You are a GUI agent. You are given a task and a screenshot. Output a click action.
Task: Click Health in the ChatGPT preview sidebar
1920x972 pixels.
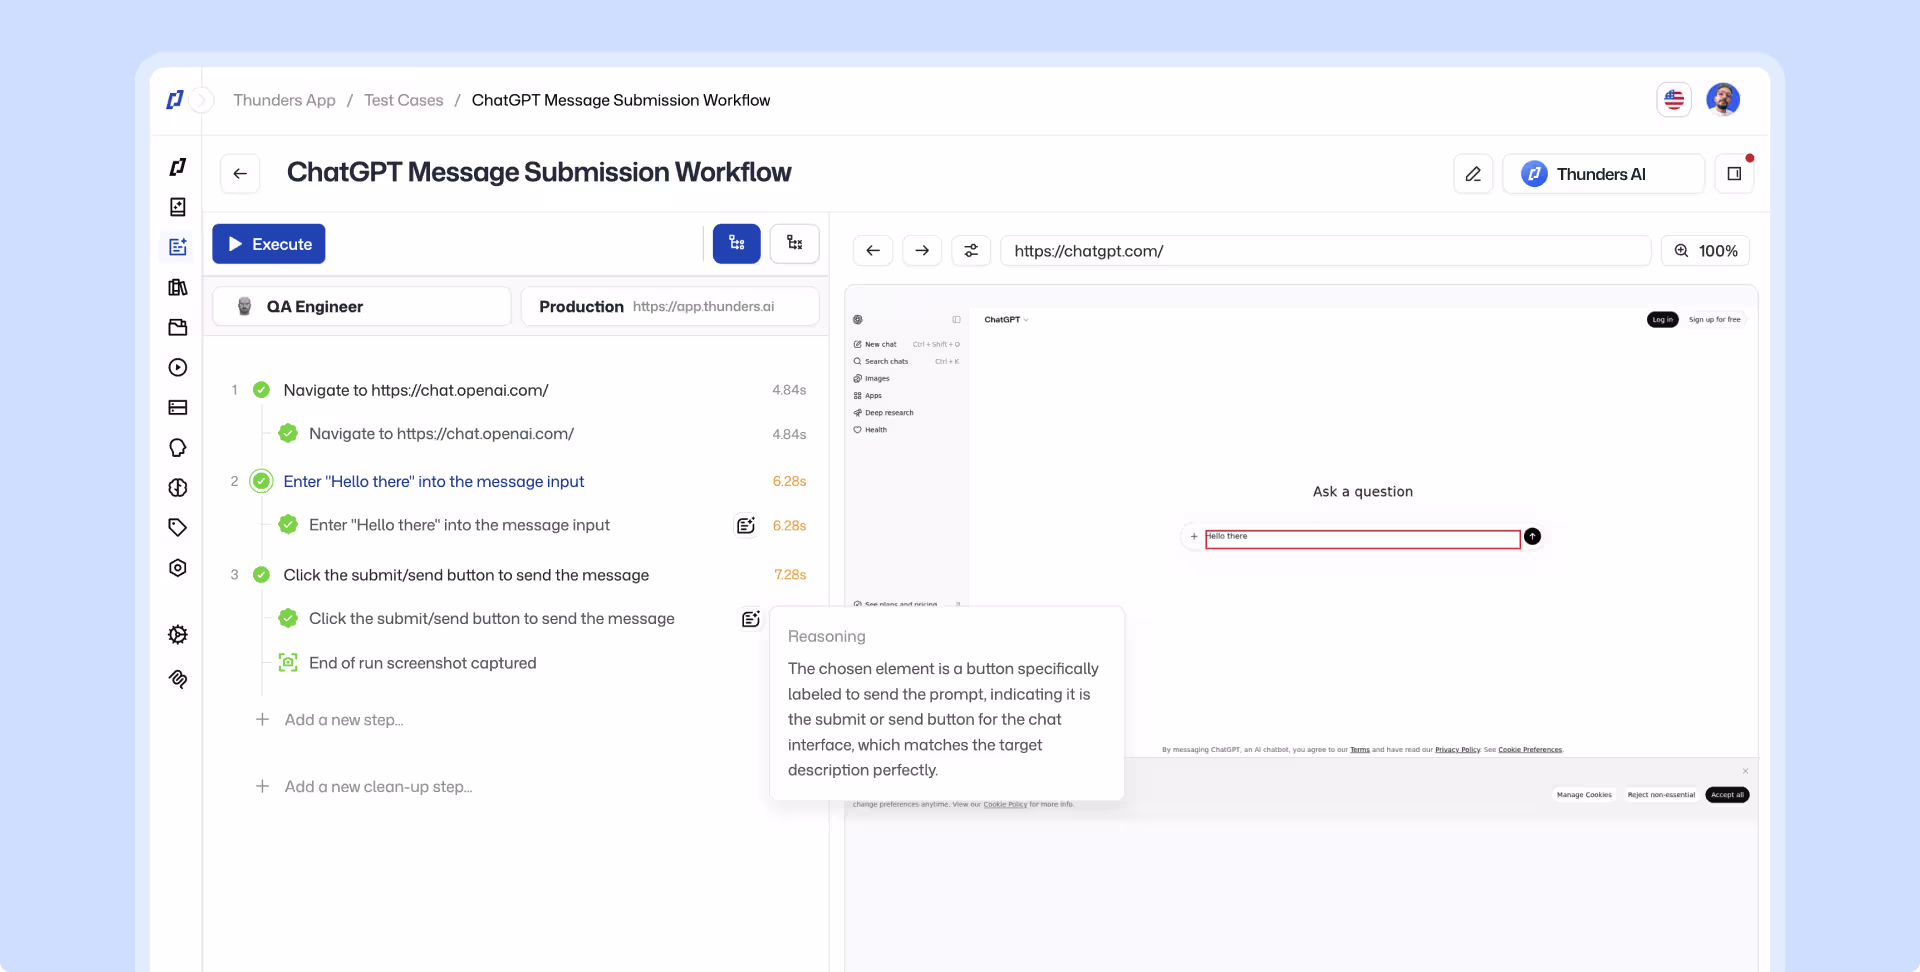[x=870, y=429]
